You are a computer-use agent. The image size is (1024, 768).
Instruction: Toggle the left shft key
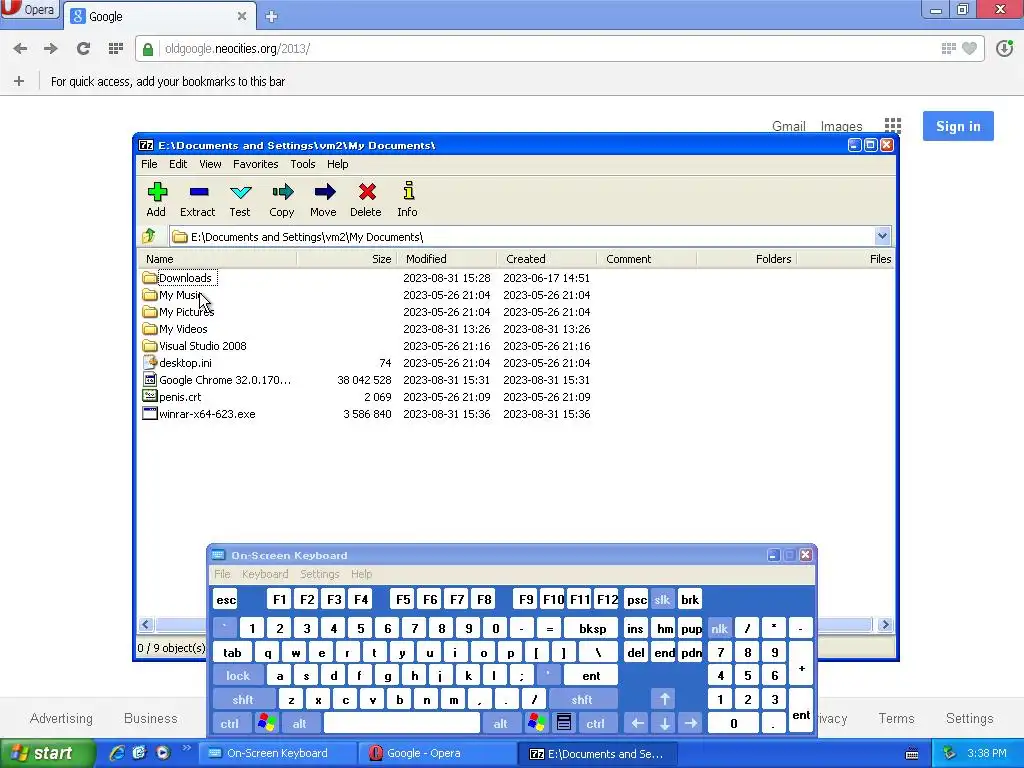243,699
